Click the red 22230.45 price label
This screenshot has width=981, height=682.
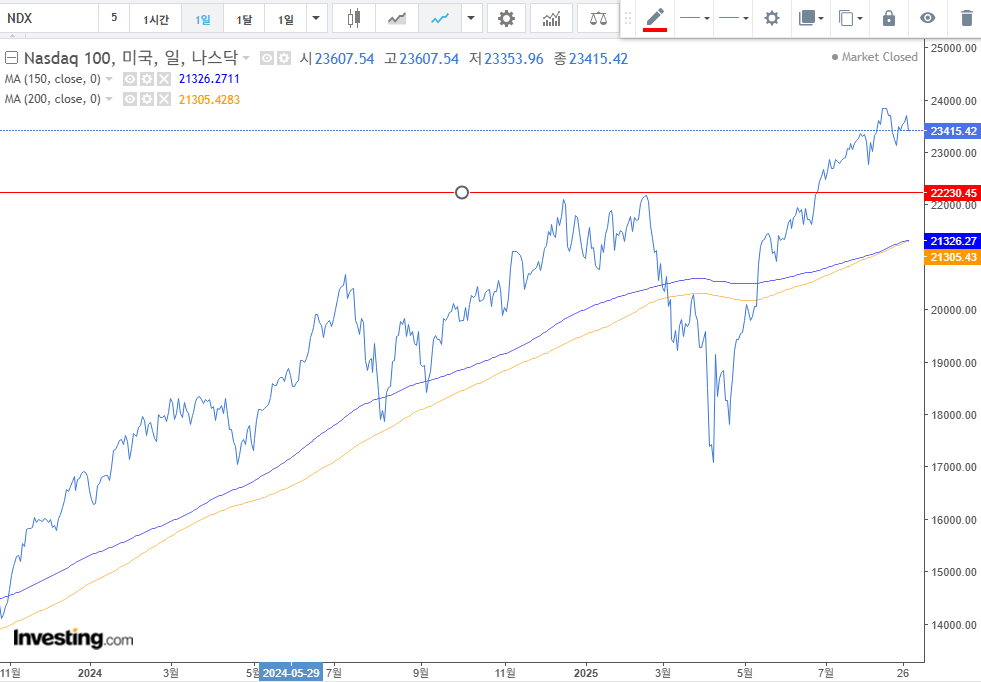pyautogui.click(x=952, y=193)
